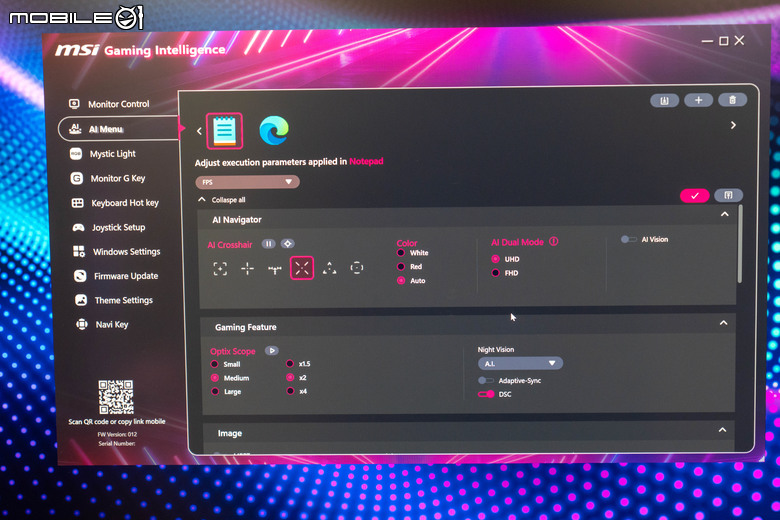Select x4 scope magnification
Viewport: 780px width, 520px height.
coord(290,391)
